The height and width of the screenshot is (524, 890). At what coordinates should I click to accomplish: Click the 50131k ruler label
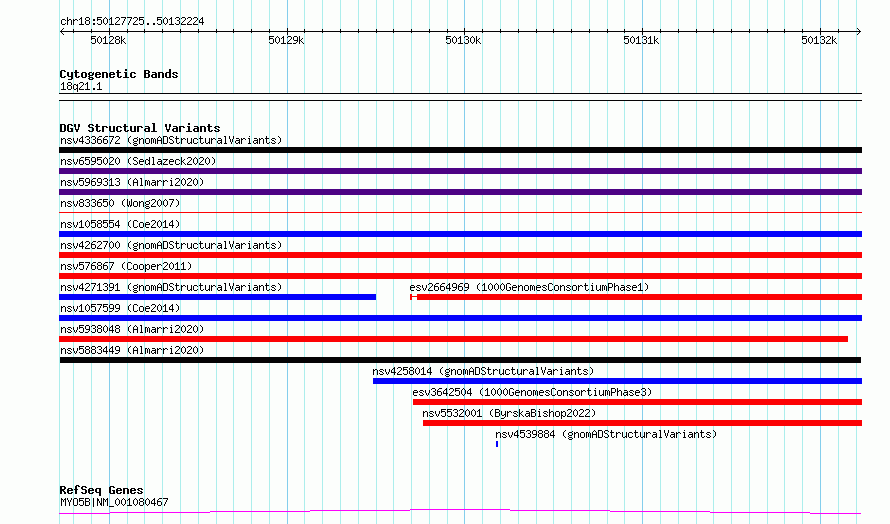pos(641,40)
